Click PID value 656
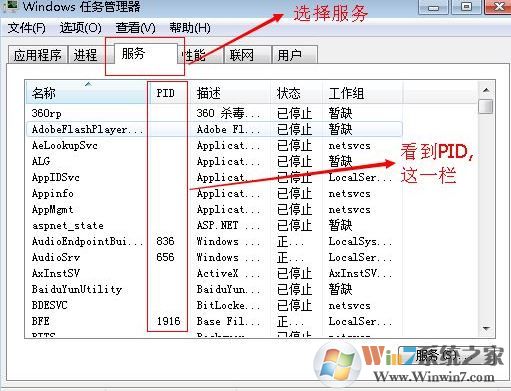The height and width of the screenshot is (391, 511). coord(165,257)
